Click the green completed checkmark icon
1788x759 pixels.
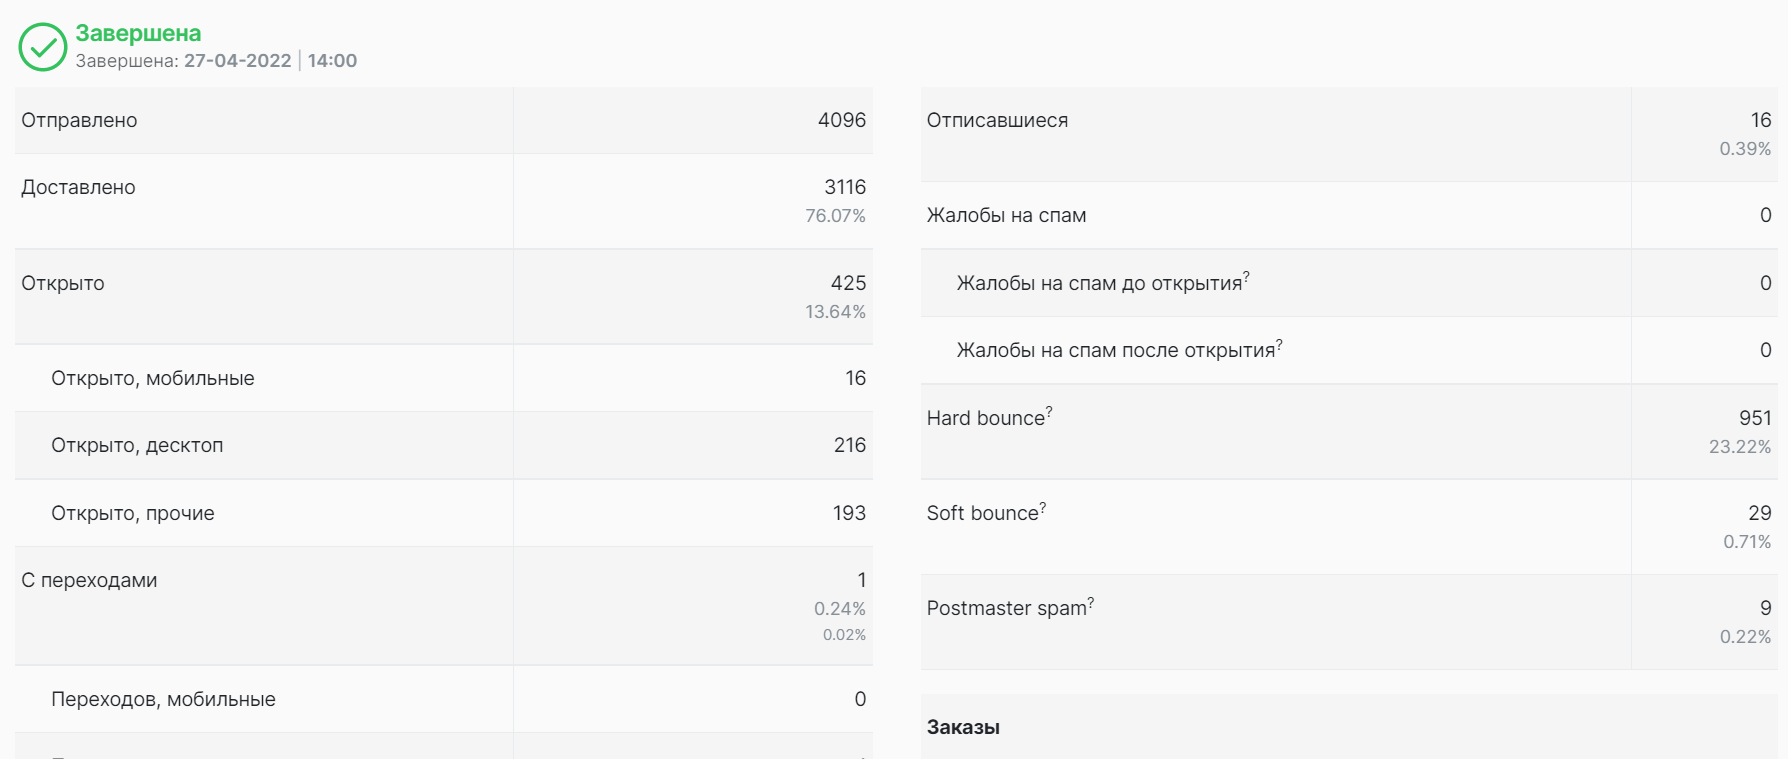click(43, 47)
